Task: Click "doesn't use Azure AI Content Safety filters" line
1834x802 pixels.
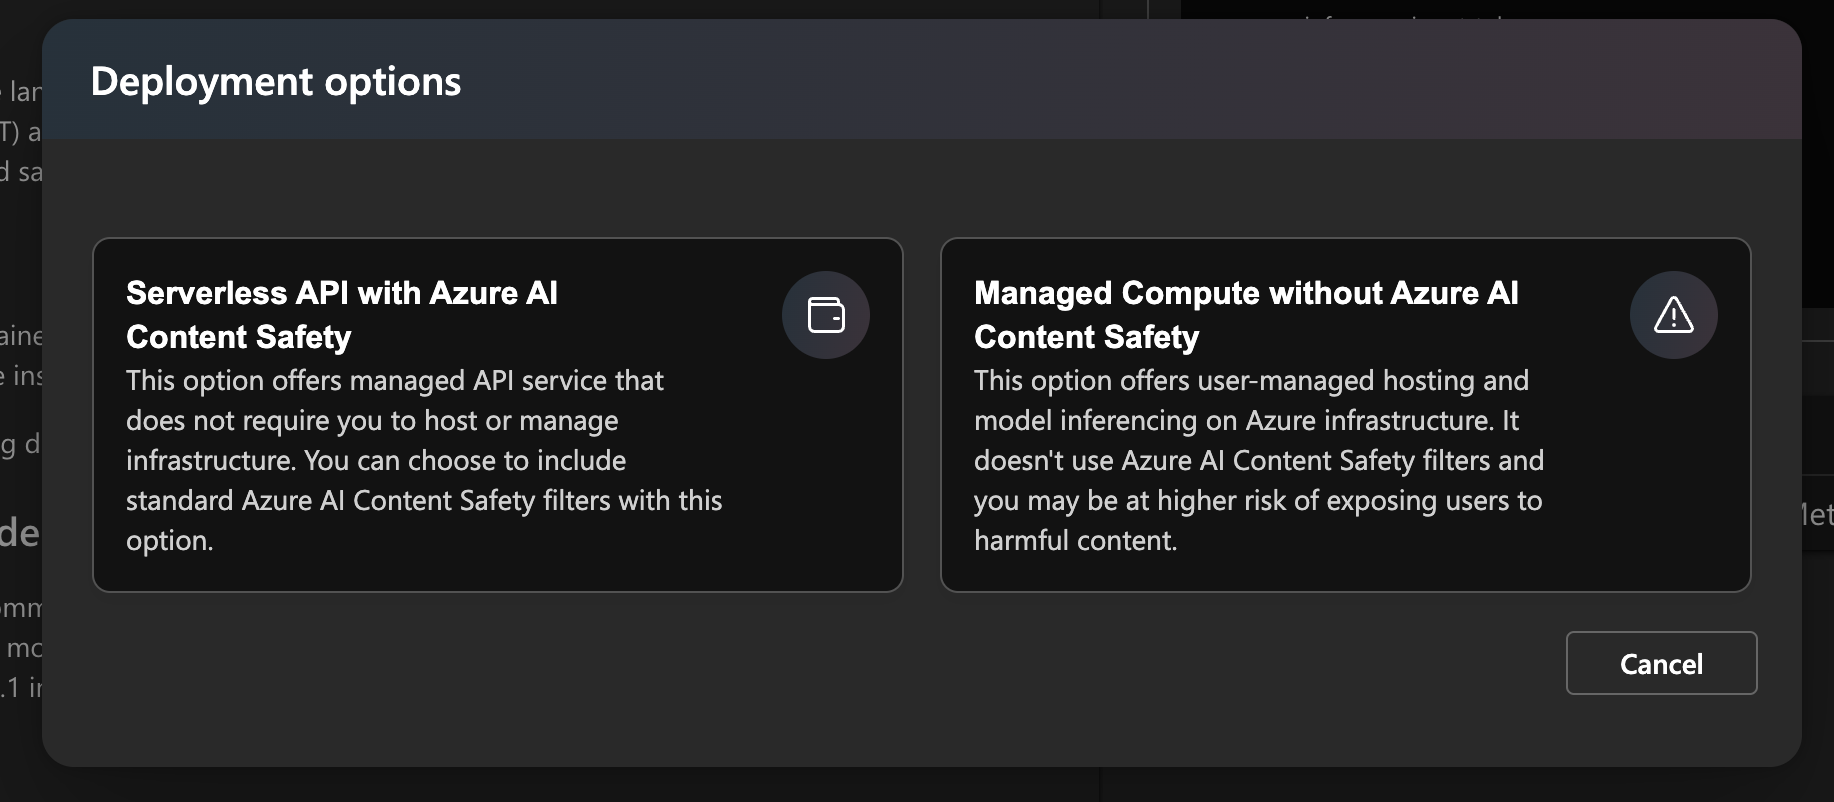Action: (x=1259, y=461)
